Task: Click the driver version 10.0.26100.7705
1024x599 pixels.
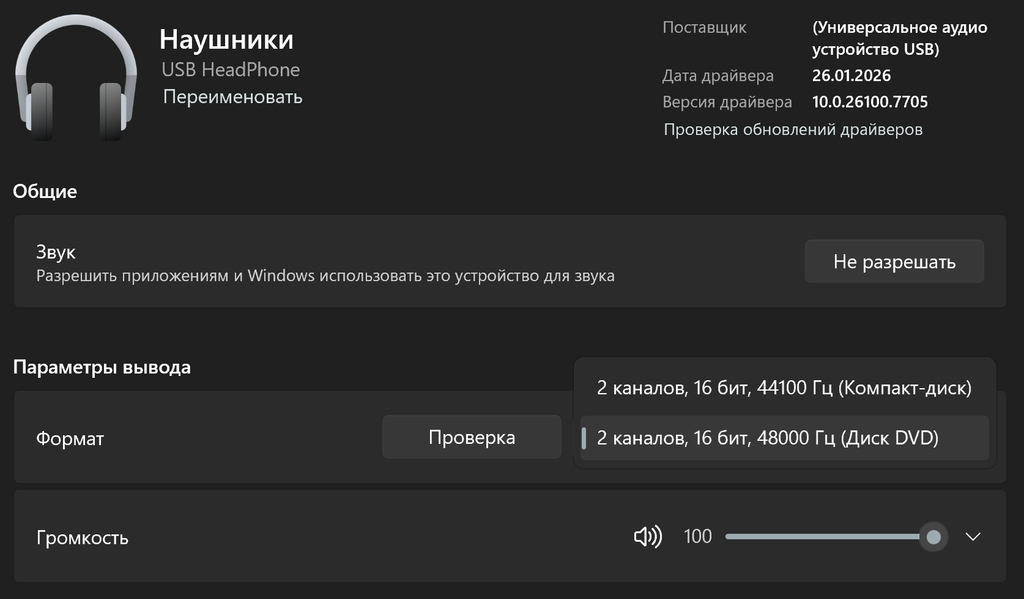Action: pos(870,102)
